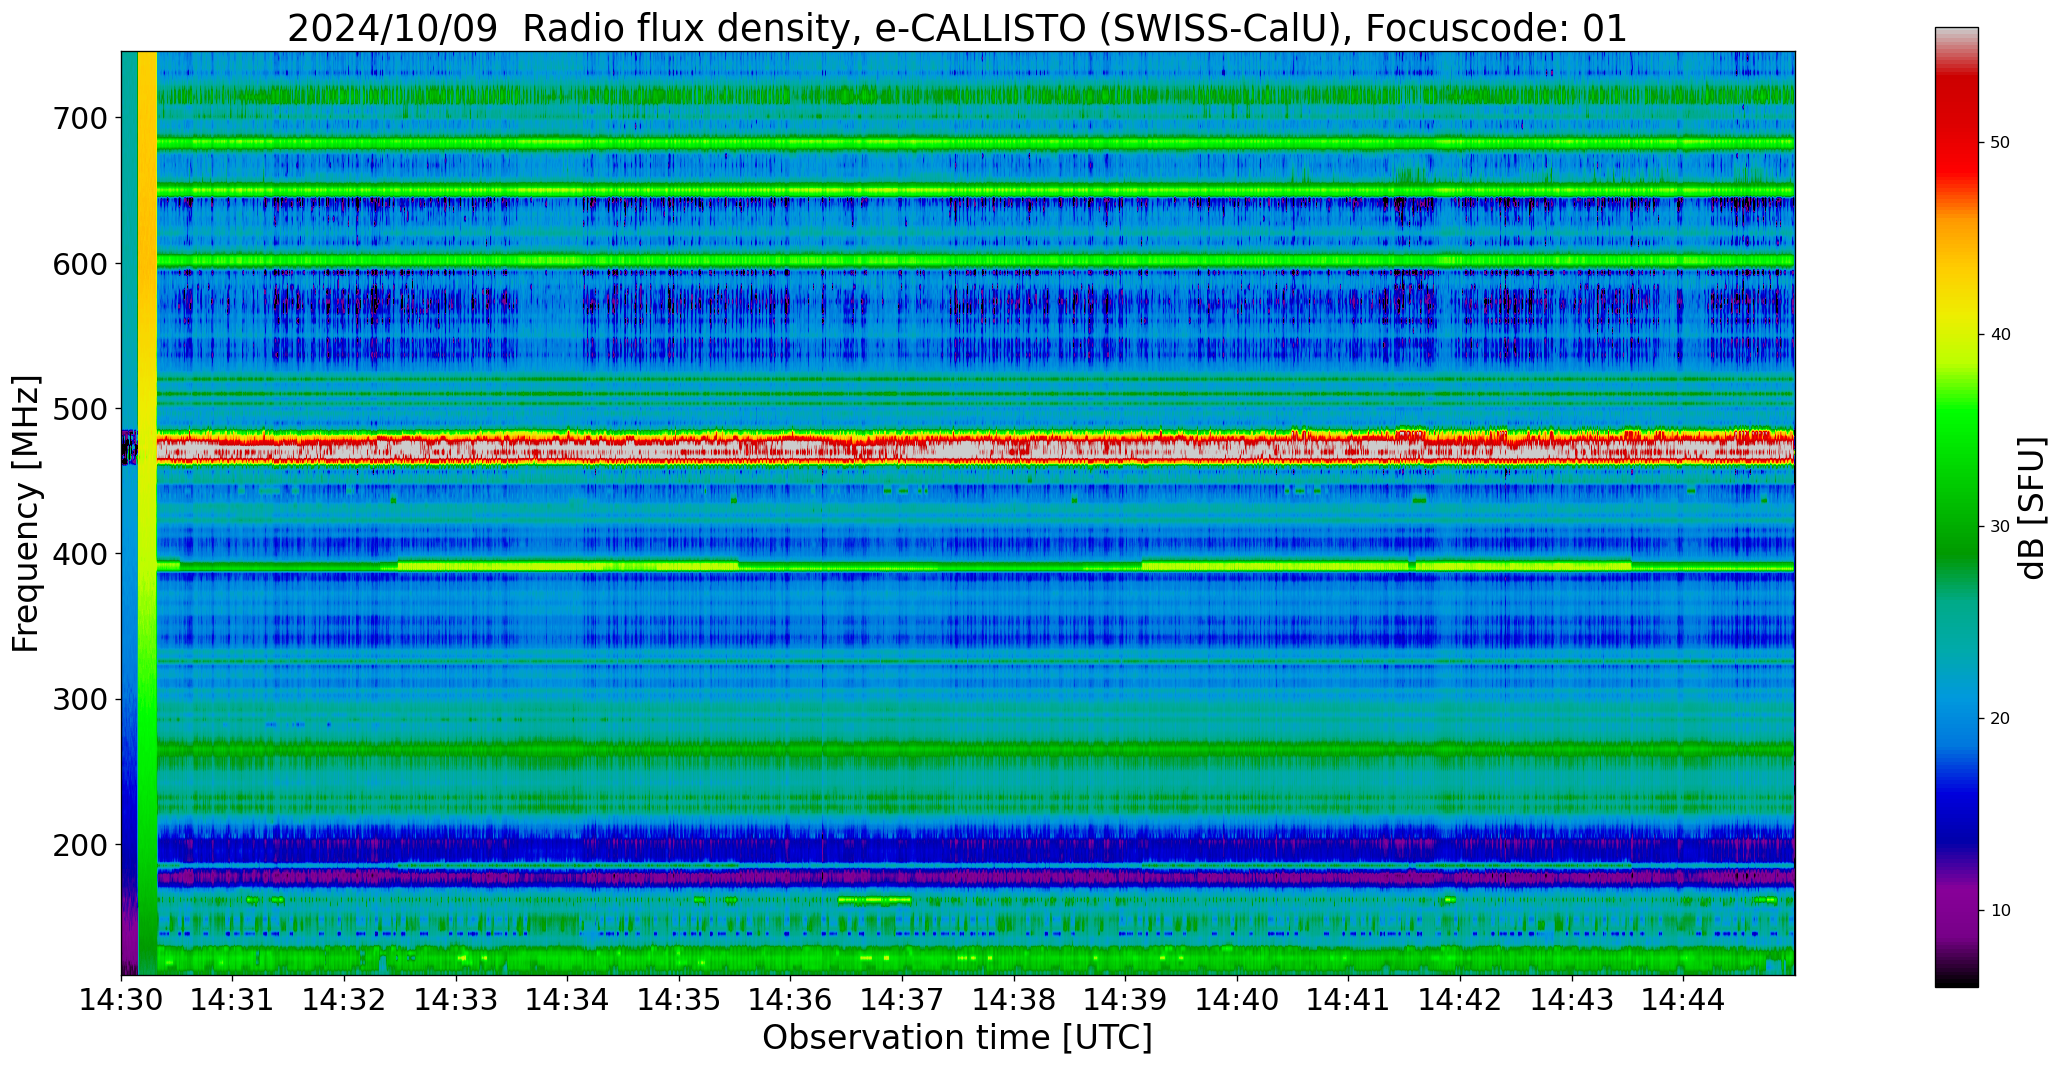Click the colorbar tick label 20
Screen dimensions: 2062x1067
point(2000,719)
